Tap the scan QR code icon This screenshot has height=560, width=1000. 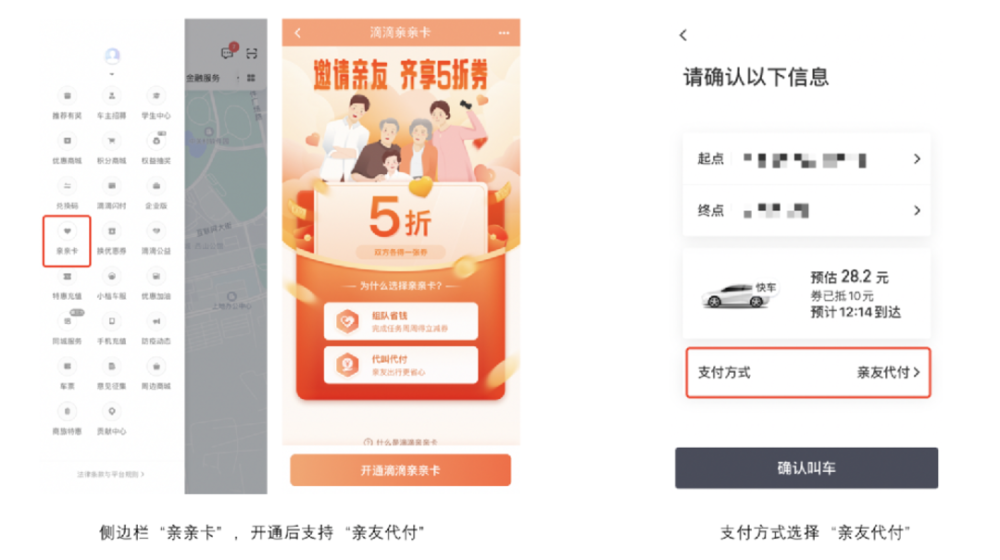252,54
